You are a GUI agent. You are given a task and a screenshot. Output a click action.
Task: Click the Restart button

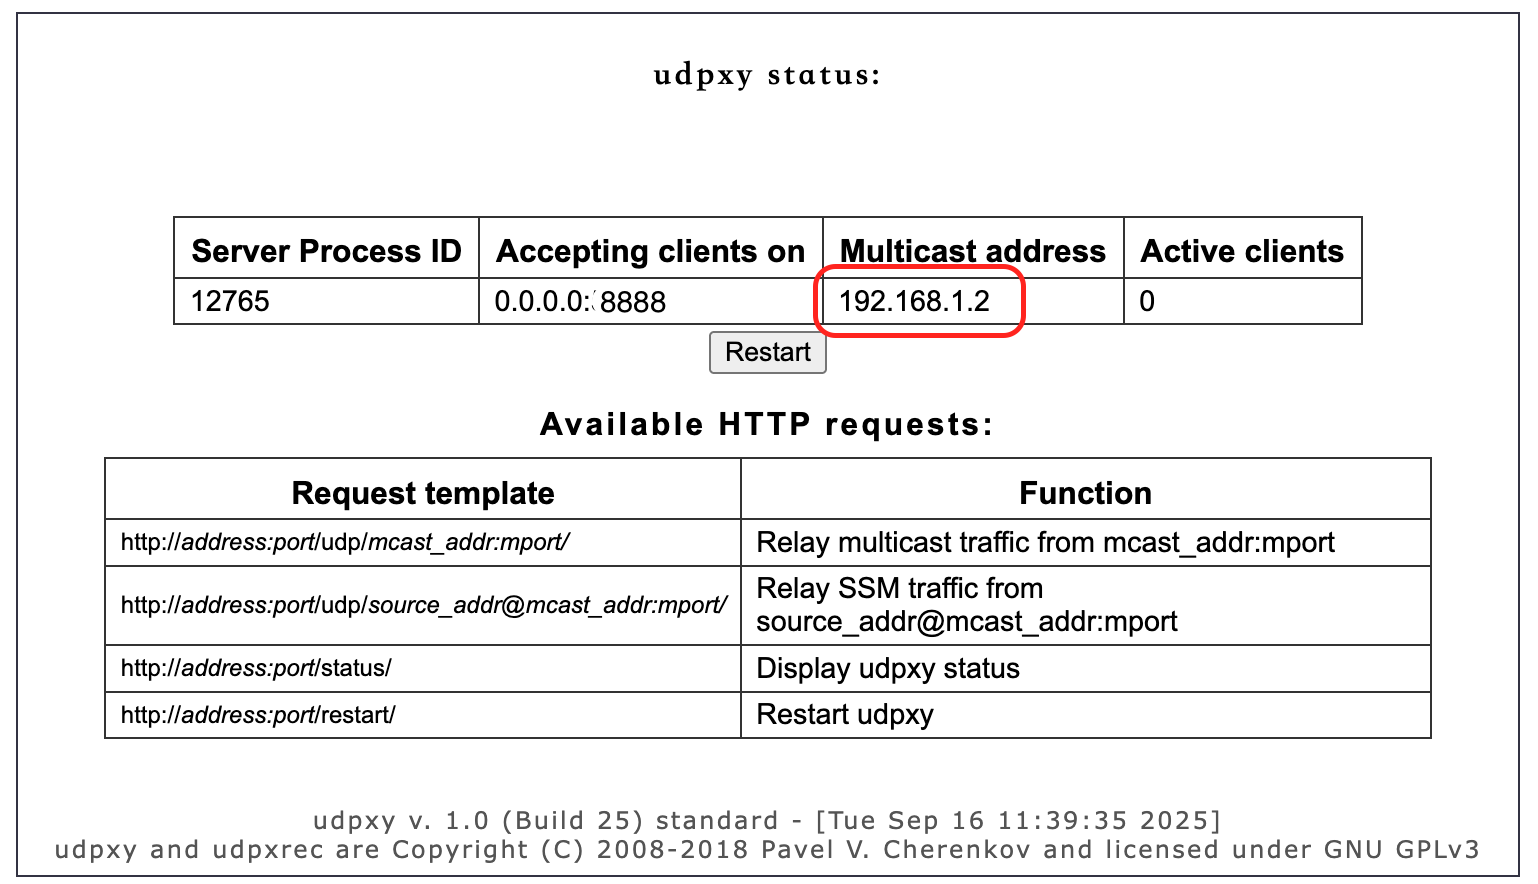click(x=767, y=353)
